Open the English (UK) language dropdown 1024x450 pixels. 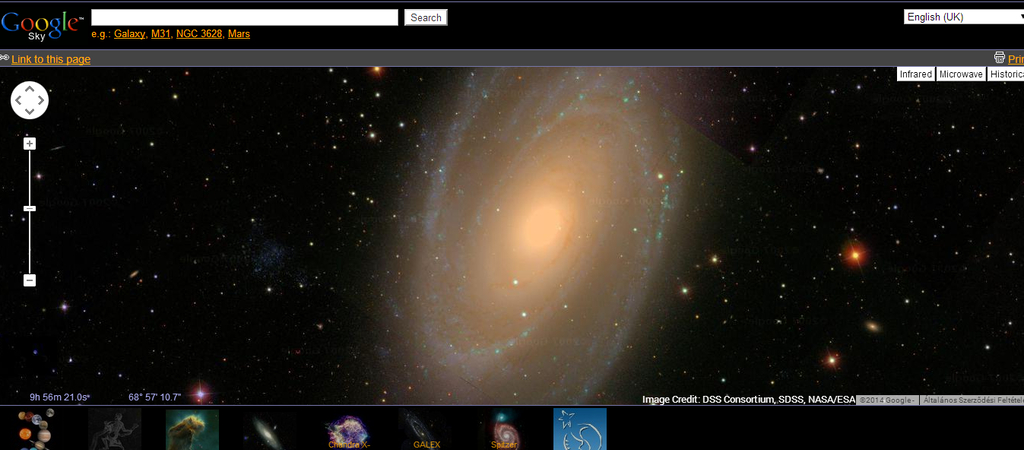pyautogui.click(x=964, y=17)
